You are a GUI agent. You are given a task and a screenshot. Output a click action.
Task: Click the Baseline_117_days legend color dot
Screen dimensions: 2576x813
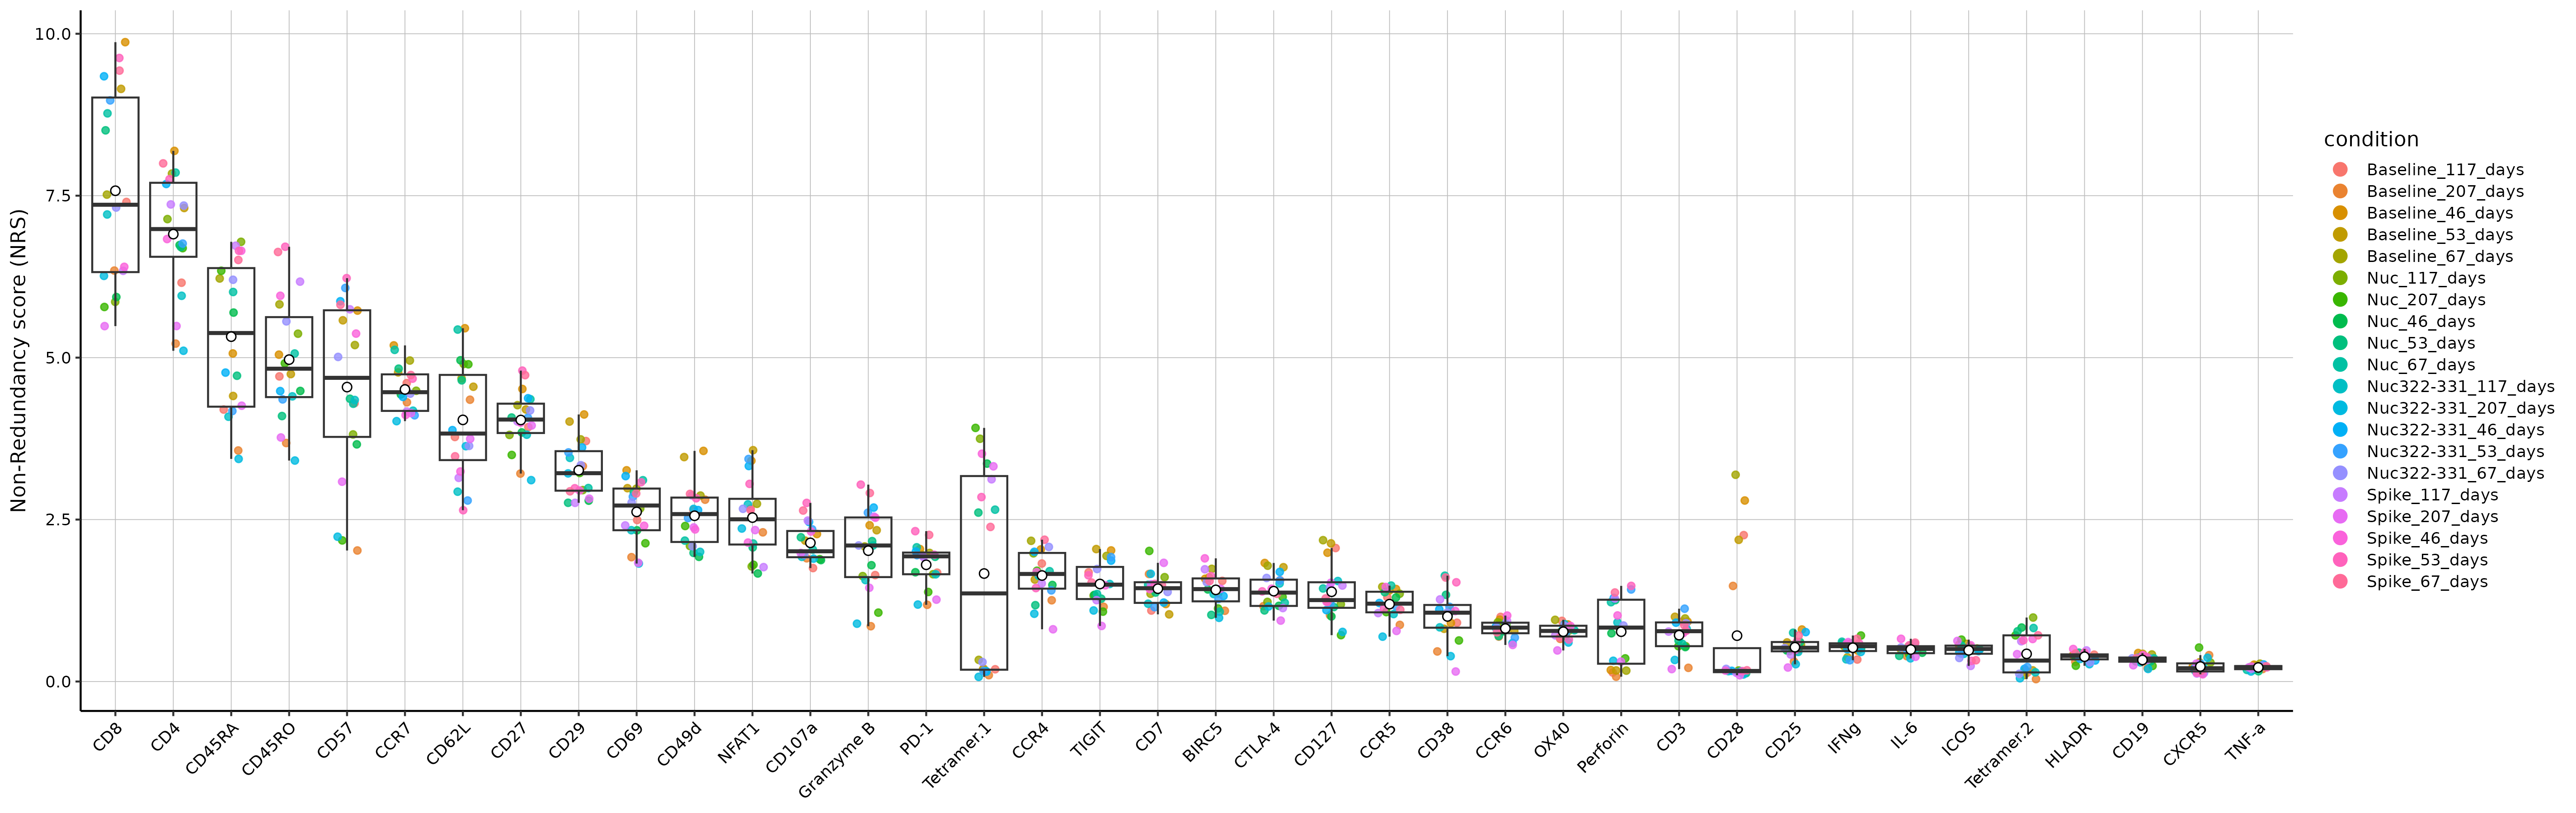(x=2340, y=170)
